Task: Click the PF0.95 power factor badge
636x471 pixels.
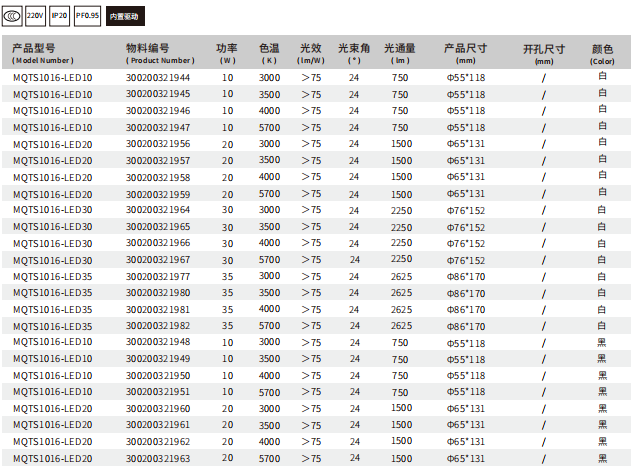Action: pos(87,16)
